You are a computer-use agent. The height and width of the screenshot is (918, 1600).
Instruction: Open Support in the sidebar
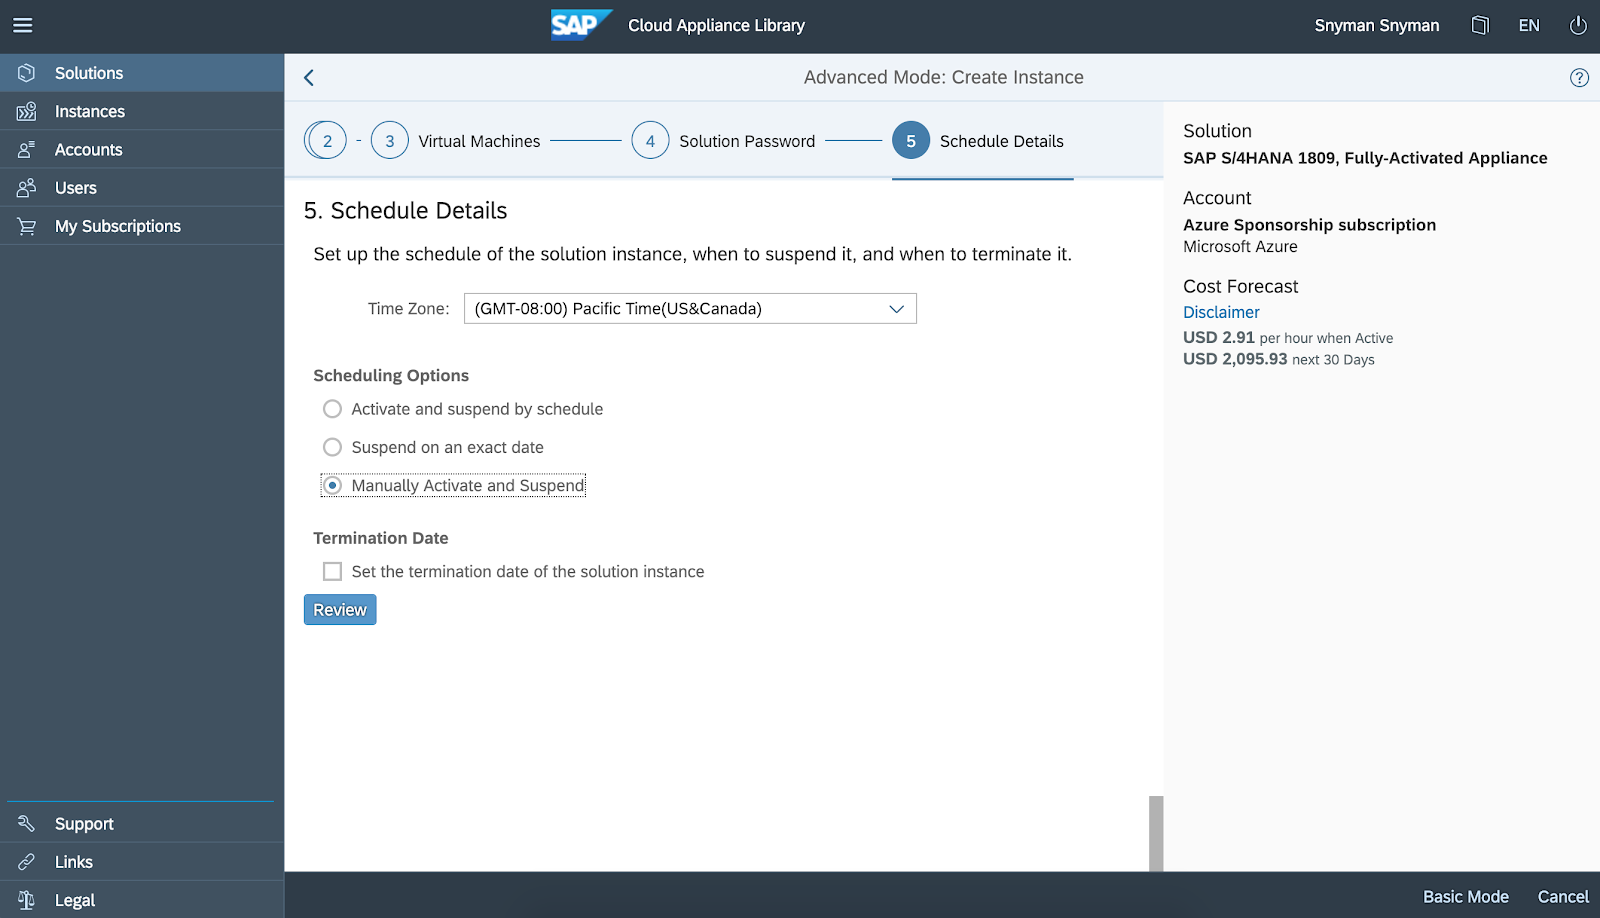[142, 824]
